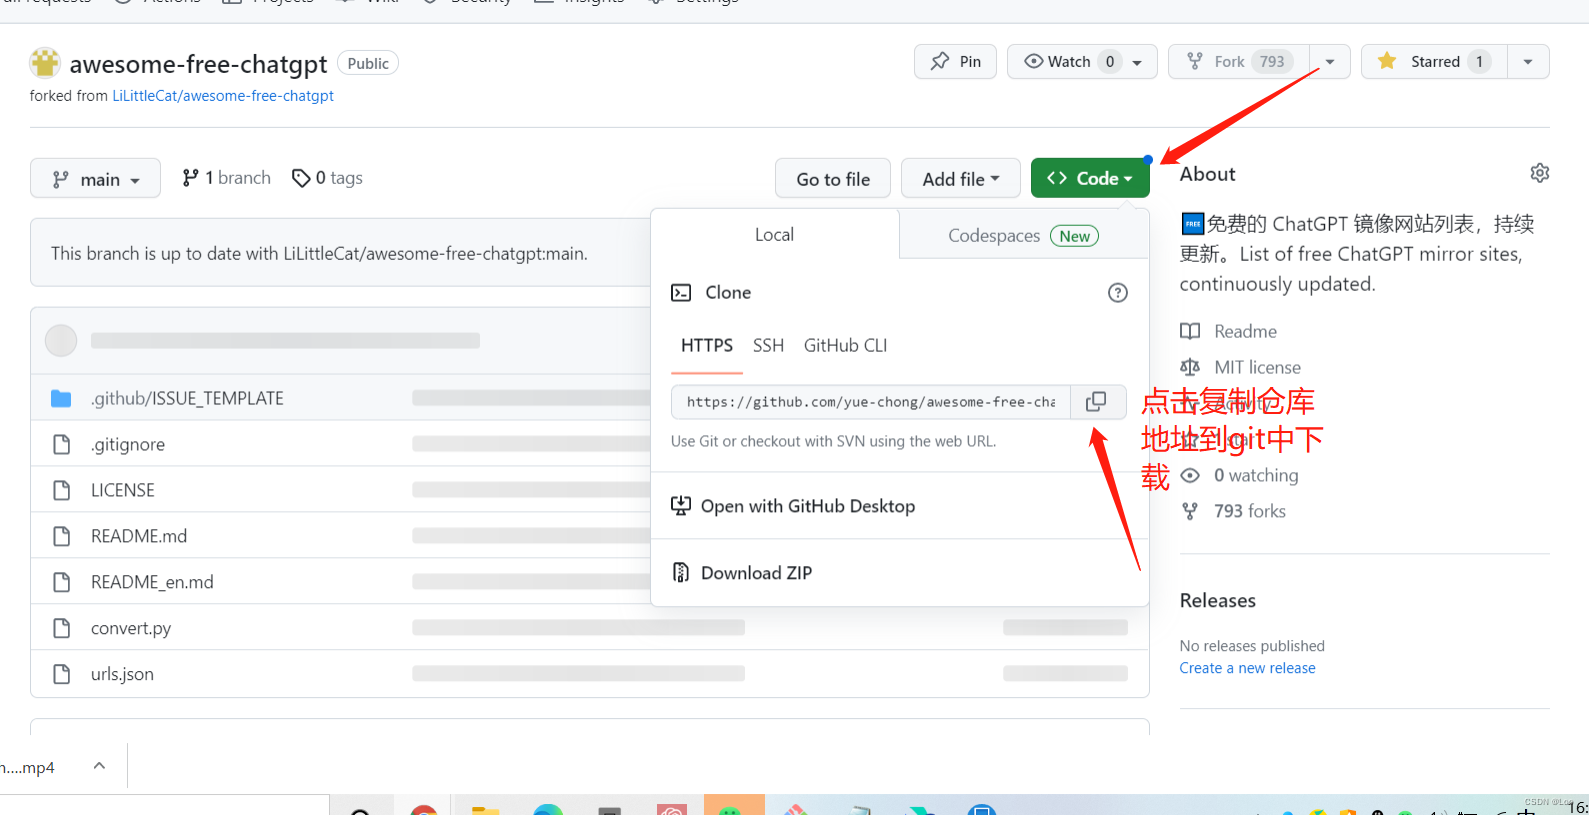Viewport: 1589px width, 815px height.
Task: Open the Add file dropdown
Action: pos(960,179)
